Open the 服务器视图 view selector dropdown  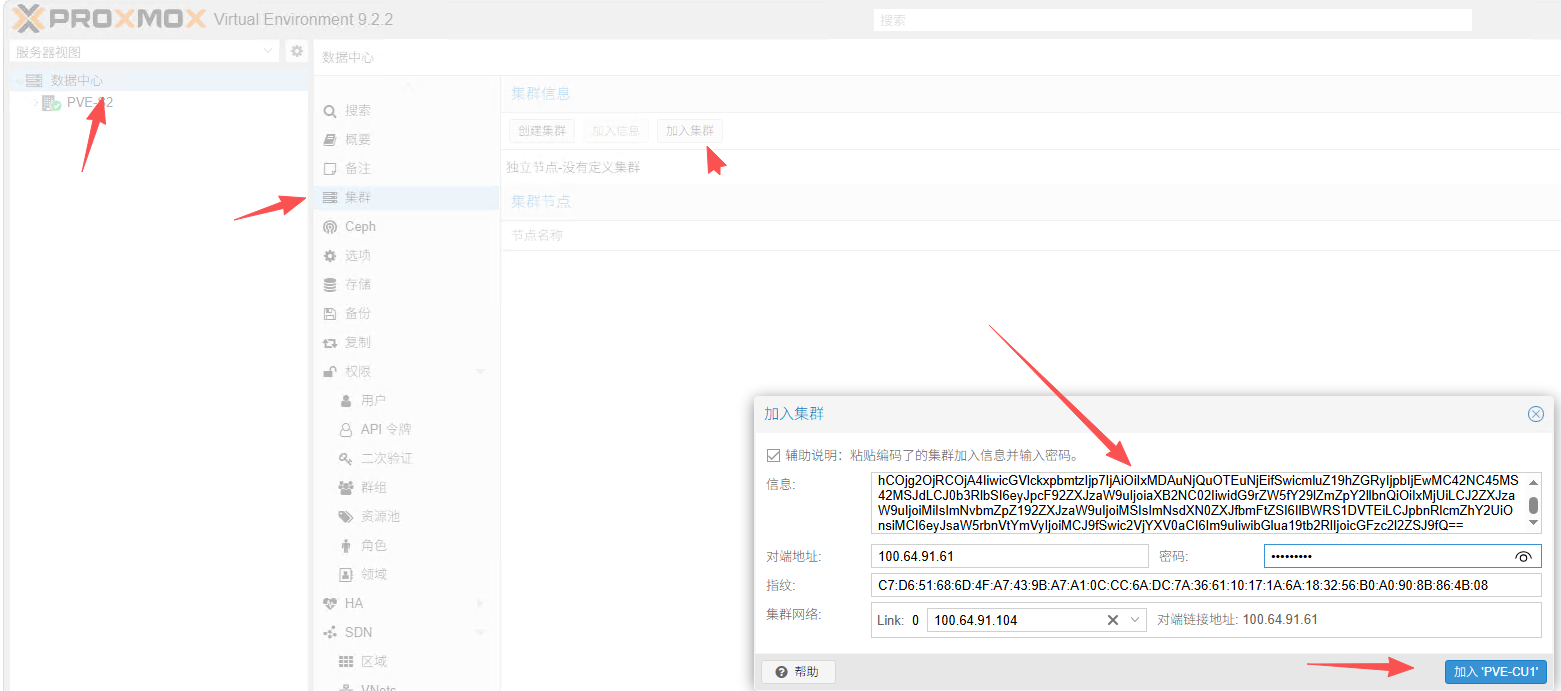pyautogui.click(x=269, y=51)
